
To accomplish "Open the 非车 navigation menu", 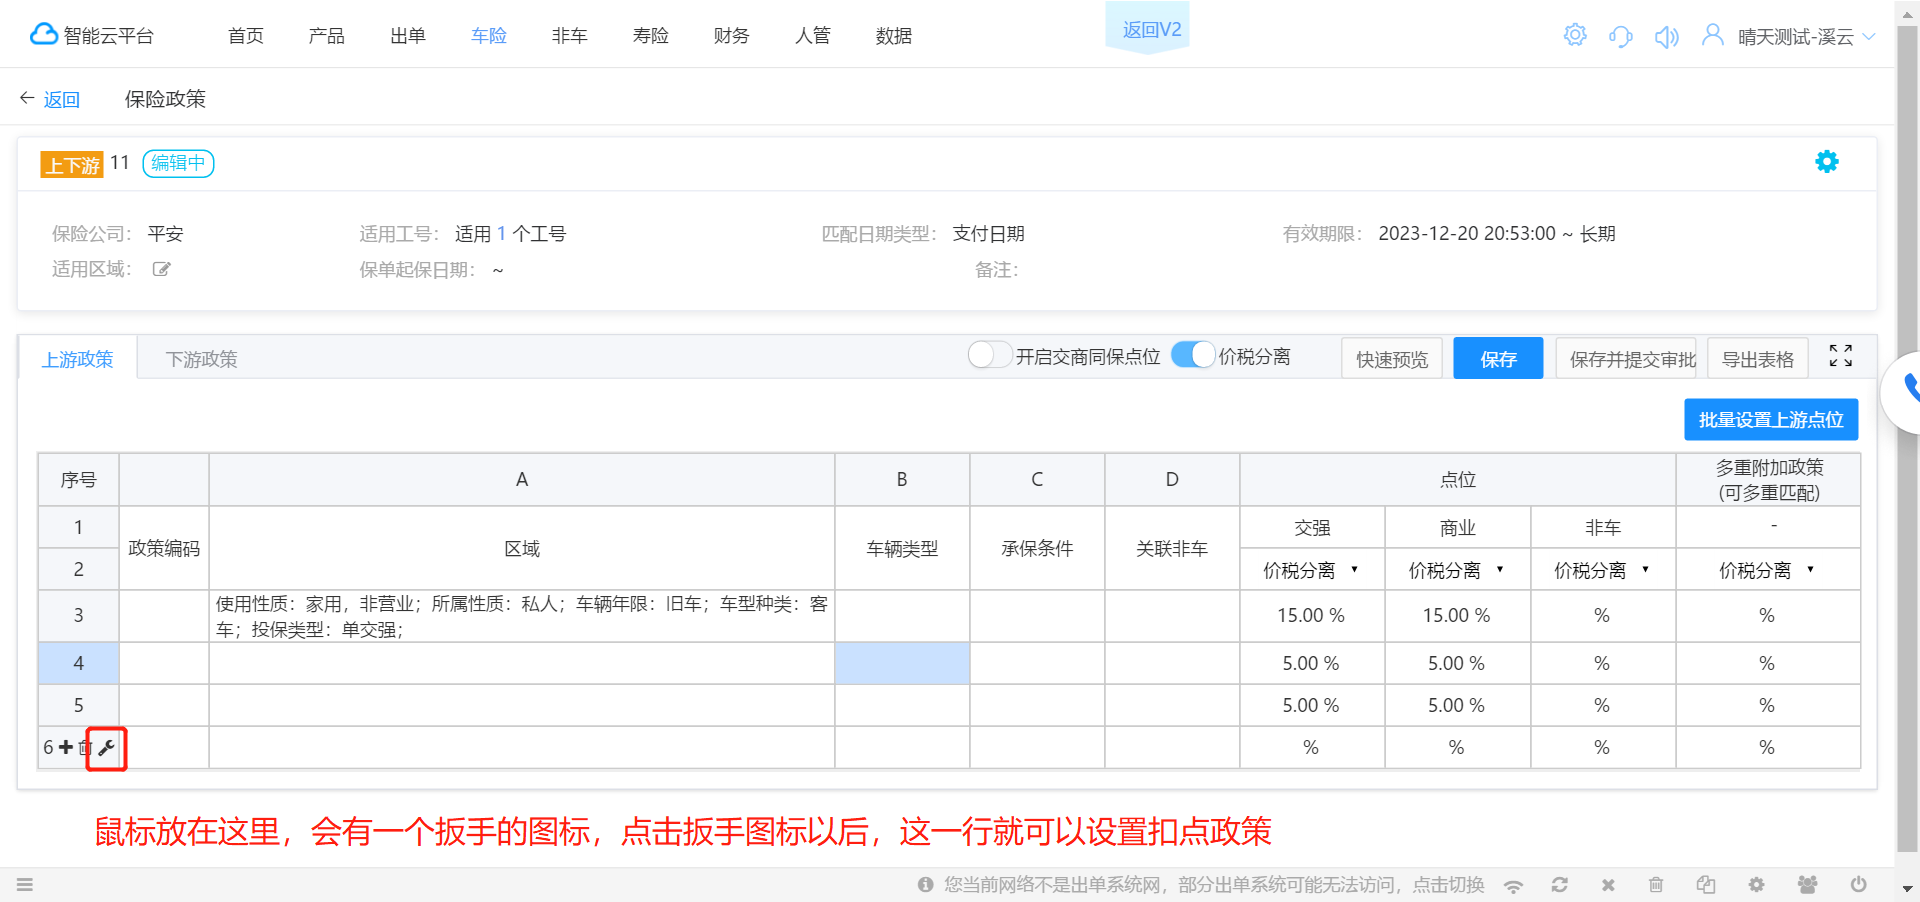I will (570, 36).
